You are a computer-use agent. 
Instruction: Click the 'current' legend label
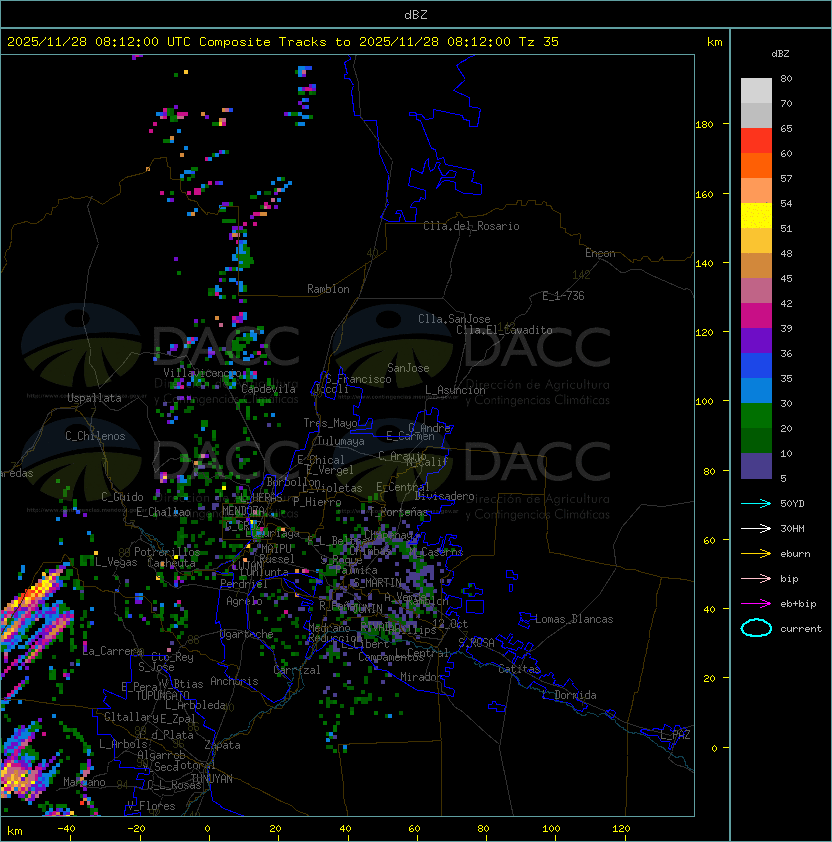click(801, 629)
